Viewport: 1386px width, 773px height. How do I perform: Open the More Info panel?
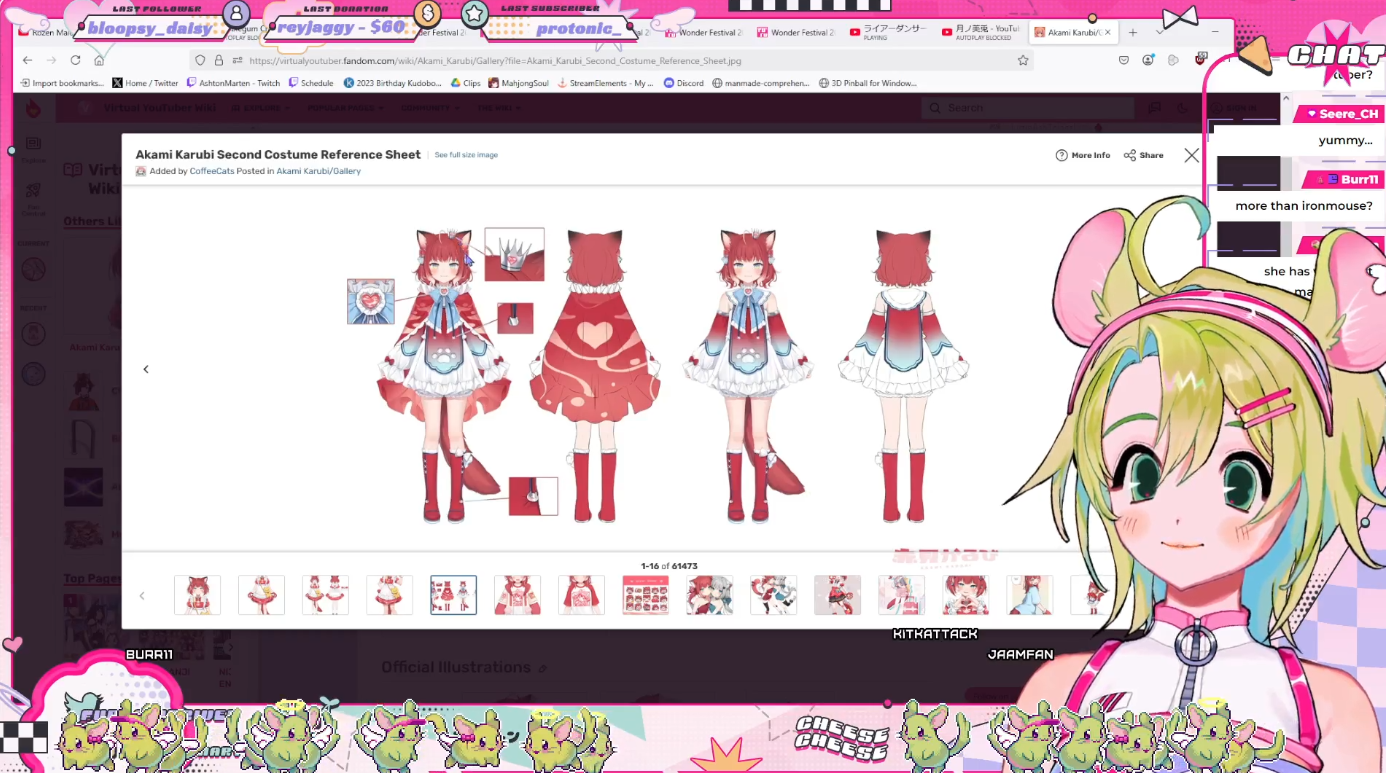pyautogui.click(x=1083, y=155)
